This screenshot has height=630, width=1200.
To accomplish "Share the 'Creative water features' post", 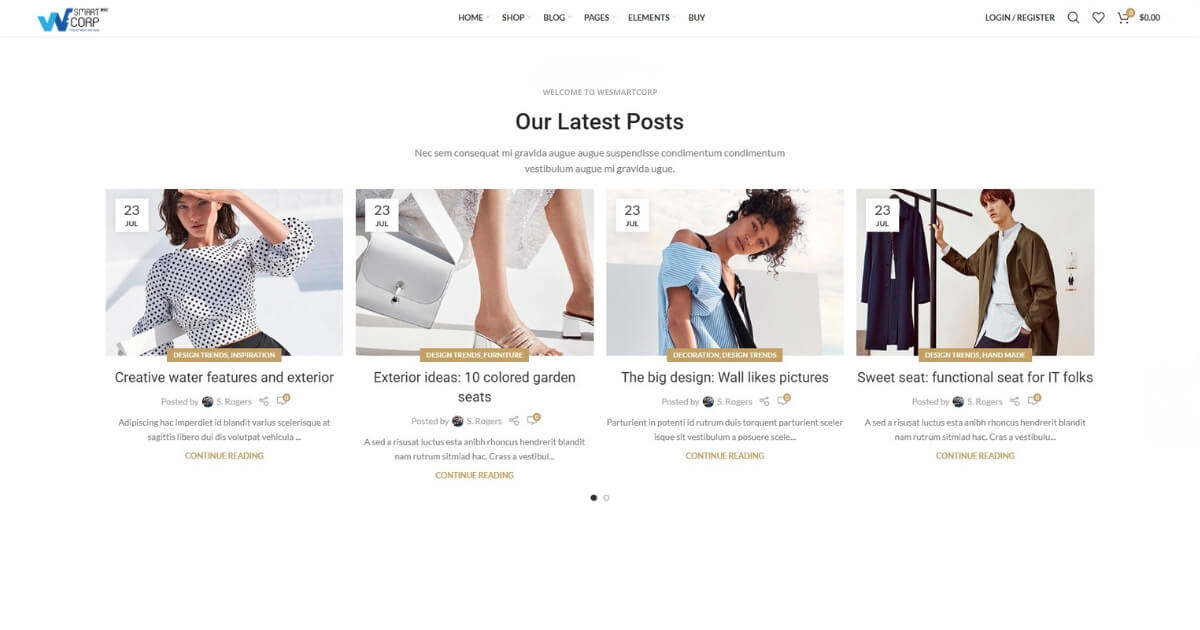I will click(x=263, y=401).
